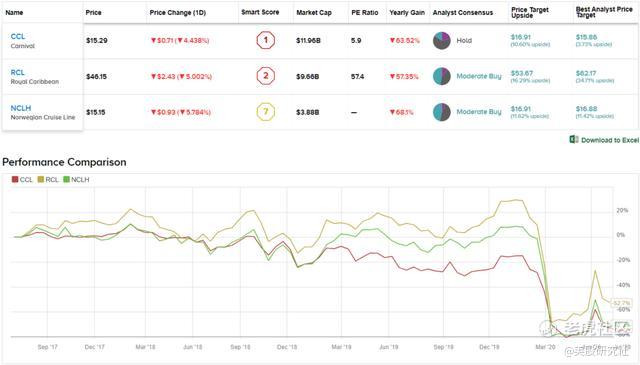640x365 pixels.
Task: Click the Smart Score 2 octagon for RCL
Action: (266, 76)
